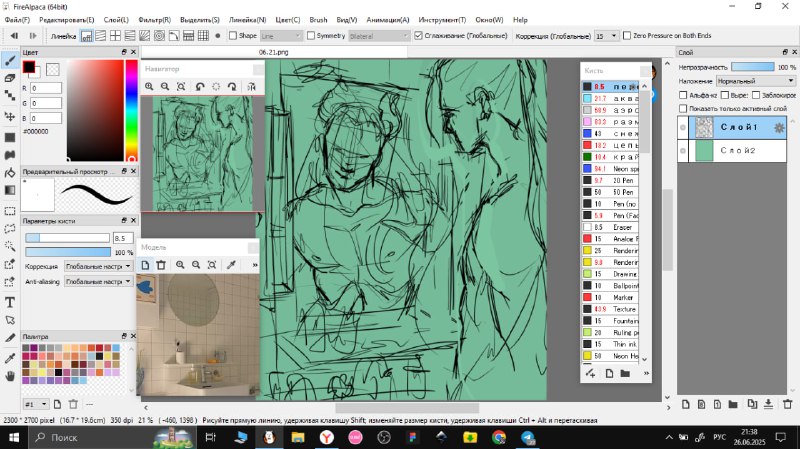This screenshot has width=800, height=449.
Task: Expand the Anti-aliasing dropdown
Action: click(x=98, y=282)
